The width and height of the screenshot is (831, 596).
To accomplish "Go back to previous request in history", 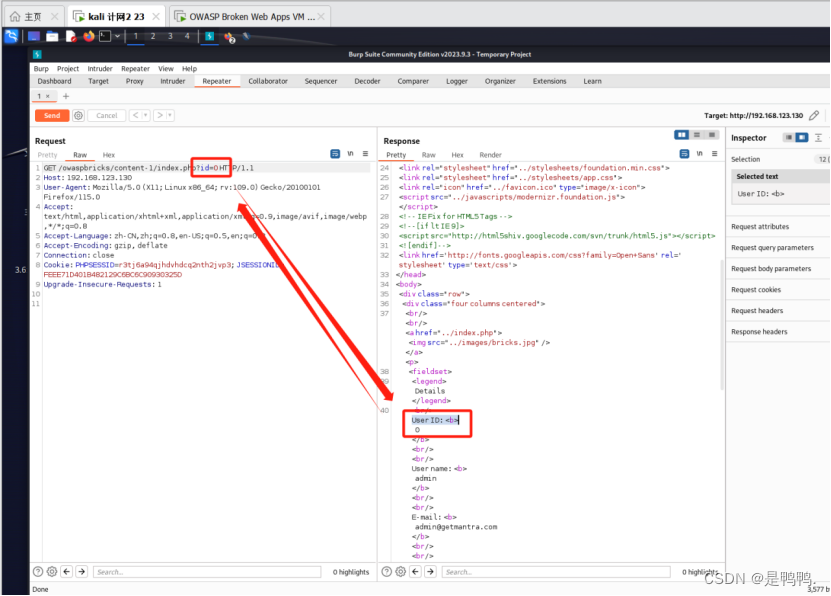I will click(135, 115).
